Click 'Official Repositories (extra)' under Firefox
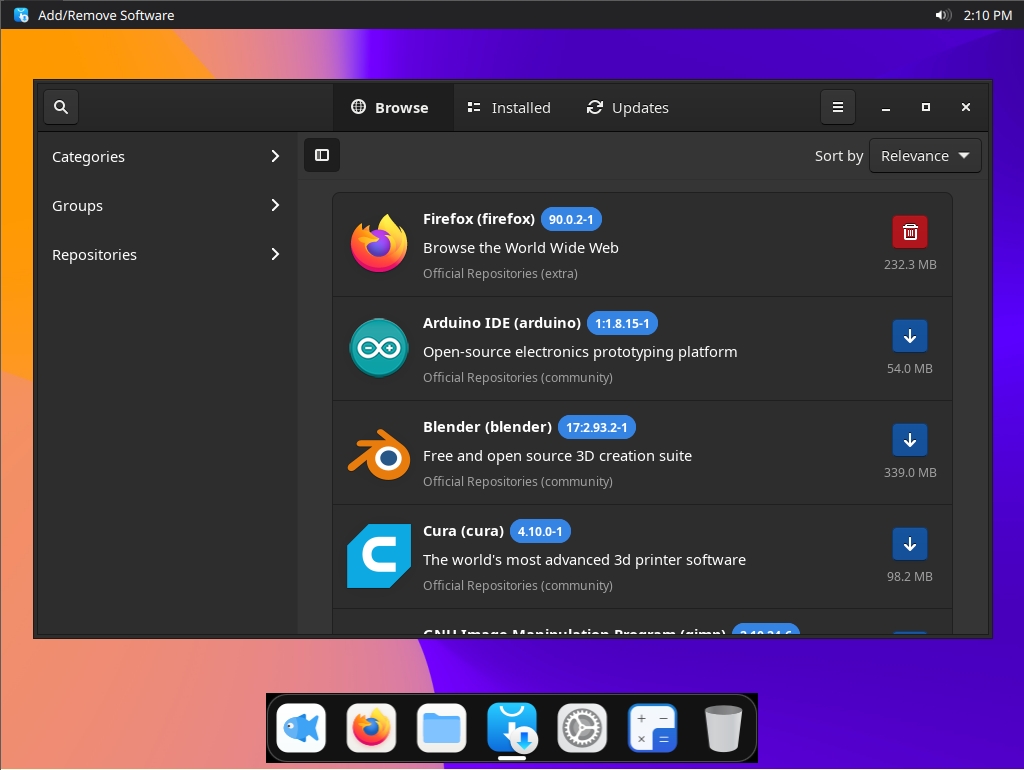This screenshot has width=1024, height=770. (x=500, y=274)
